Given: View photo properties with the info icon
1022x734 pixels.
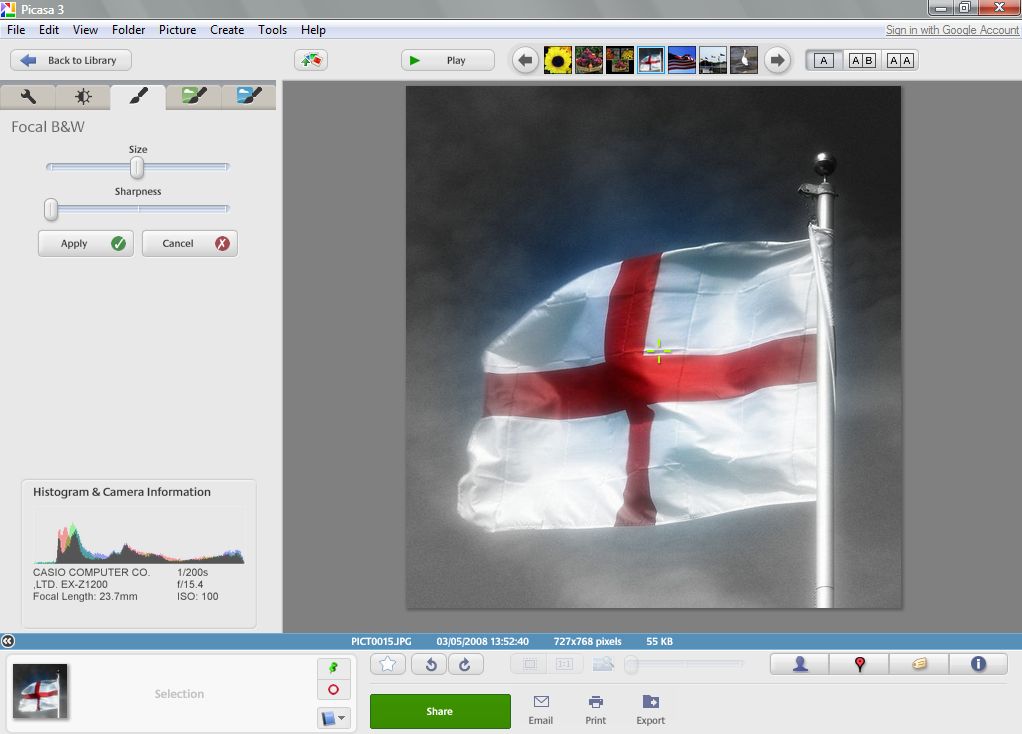Looking at the screenshot, I should (x=978, y=663).
